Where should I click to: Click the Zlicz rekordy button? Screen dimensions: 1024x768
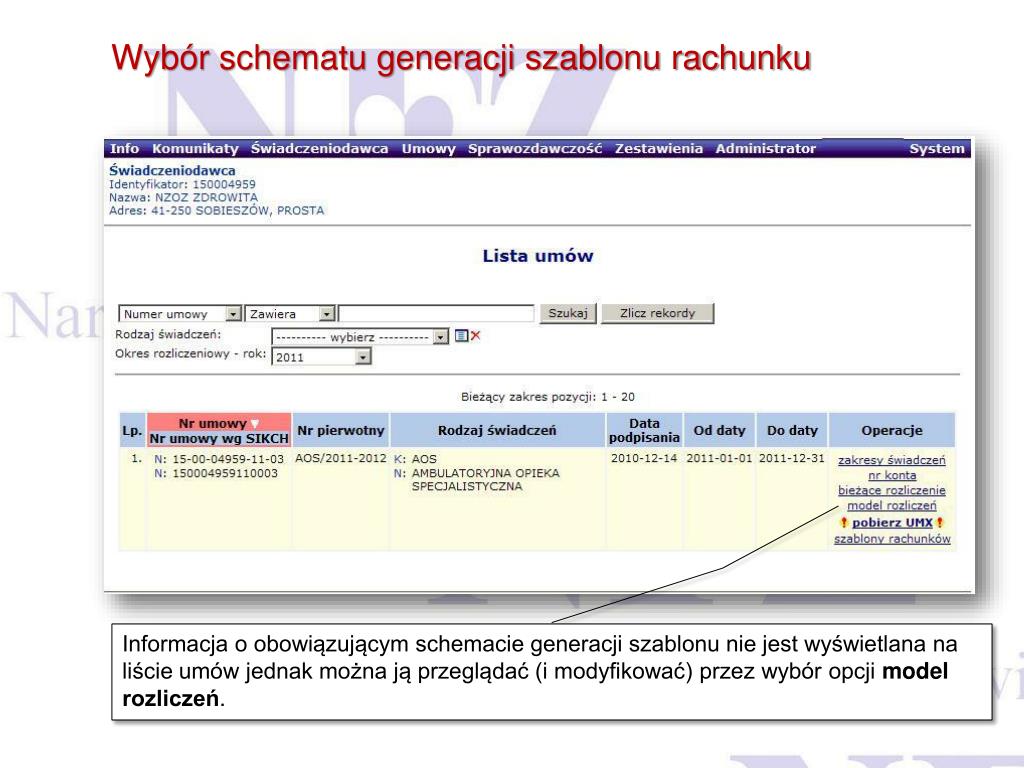(x=657, y=313)
